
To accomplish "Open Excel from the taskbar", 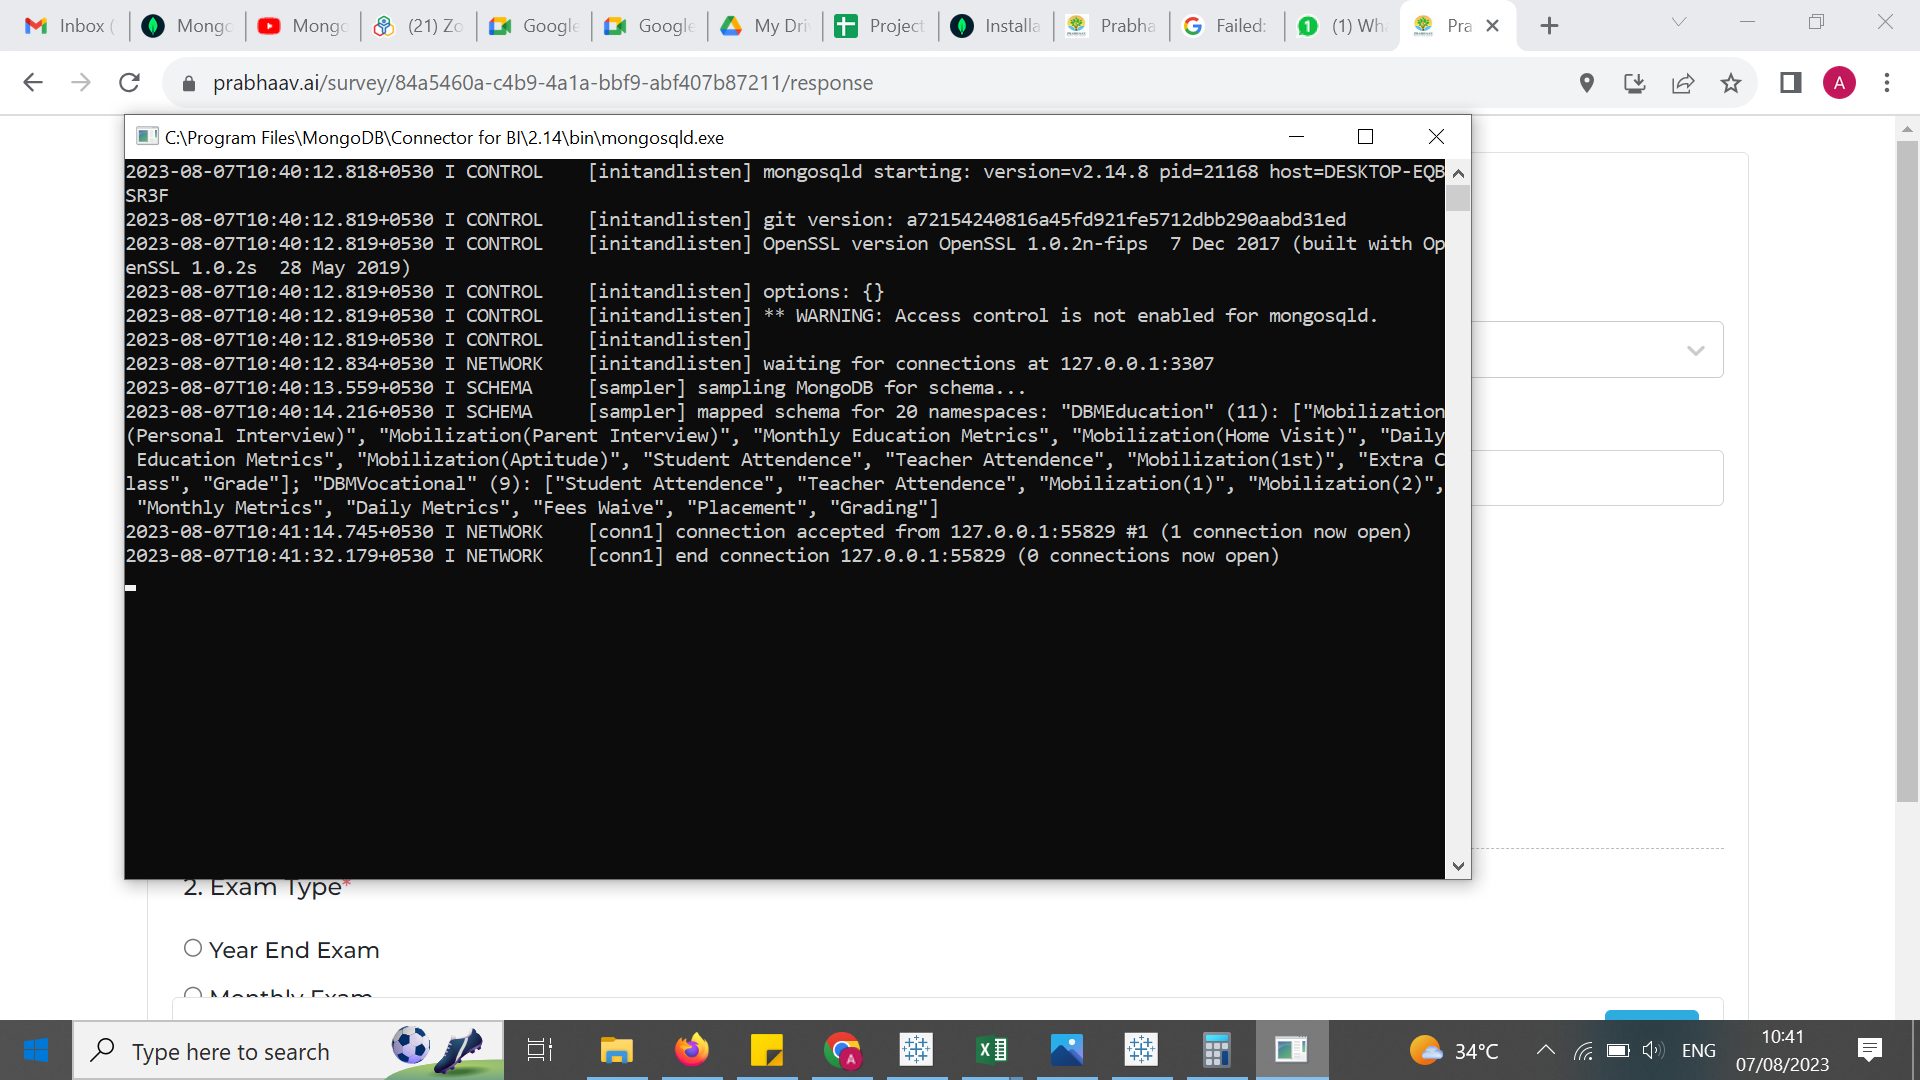I will [x=991, y=1050].
